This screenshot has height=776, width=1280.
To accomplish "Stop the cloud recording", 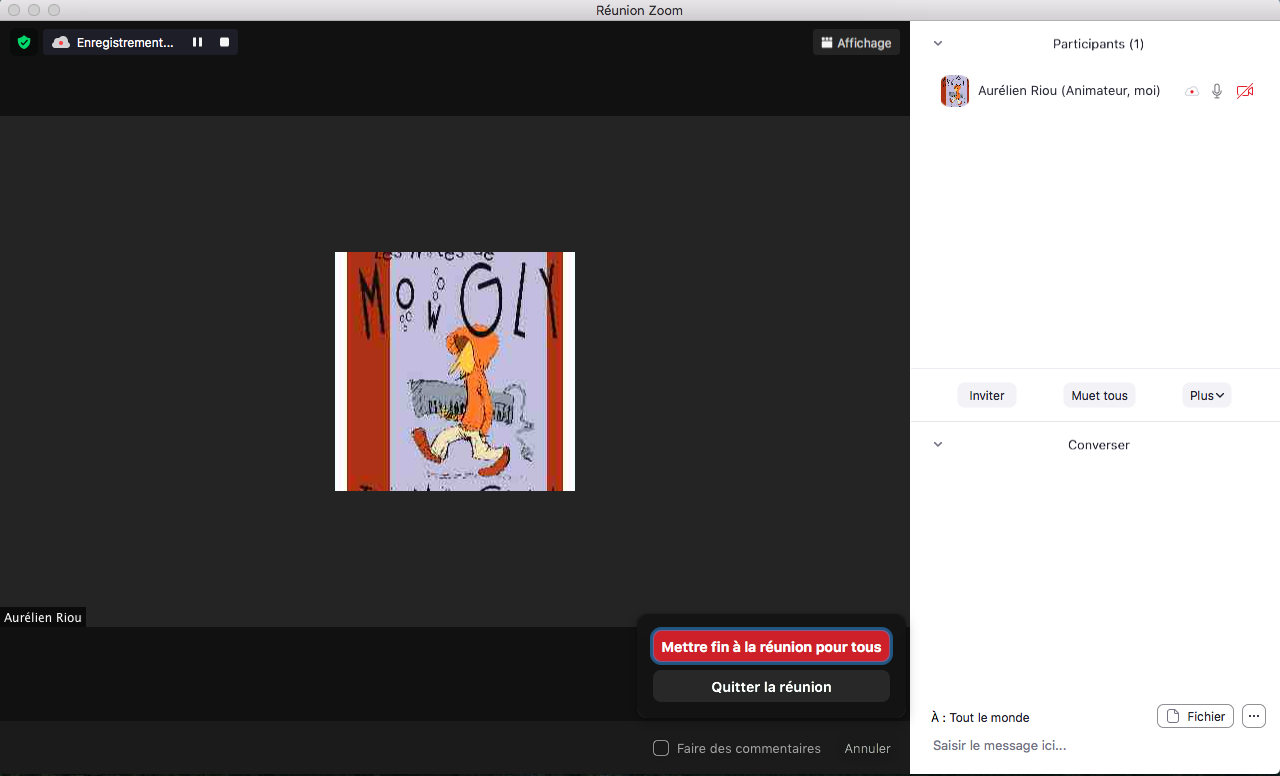I will [224, 43].
